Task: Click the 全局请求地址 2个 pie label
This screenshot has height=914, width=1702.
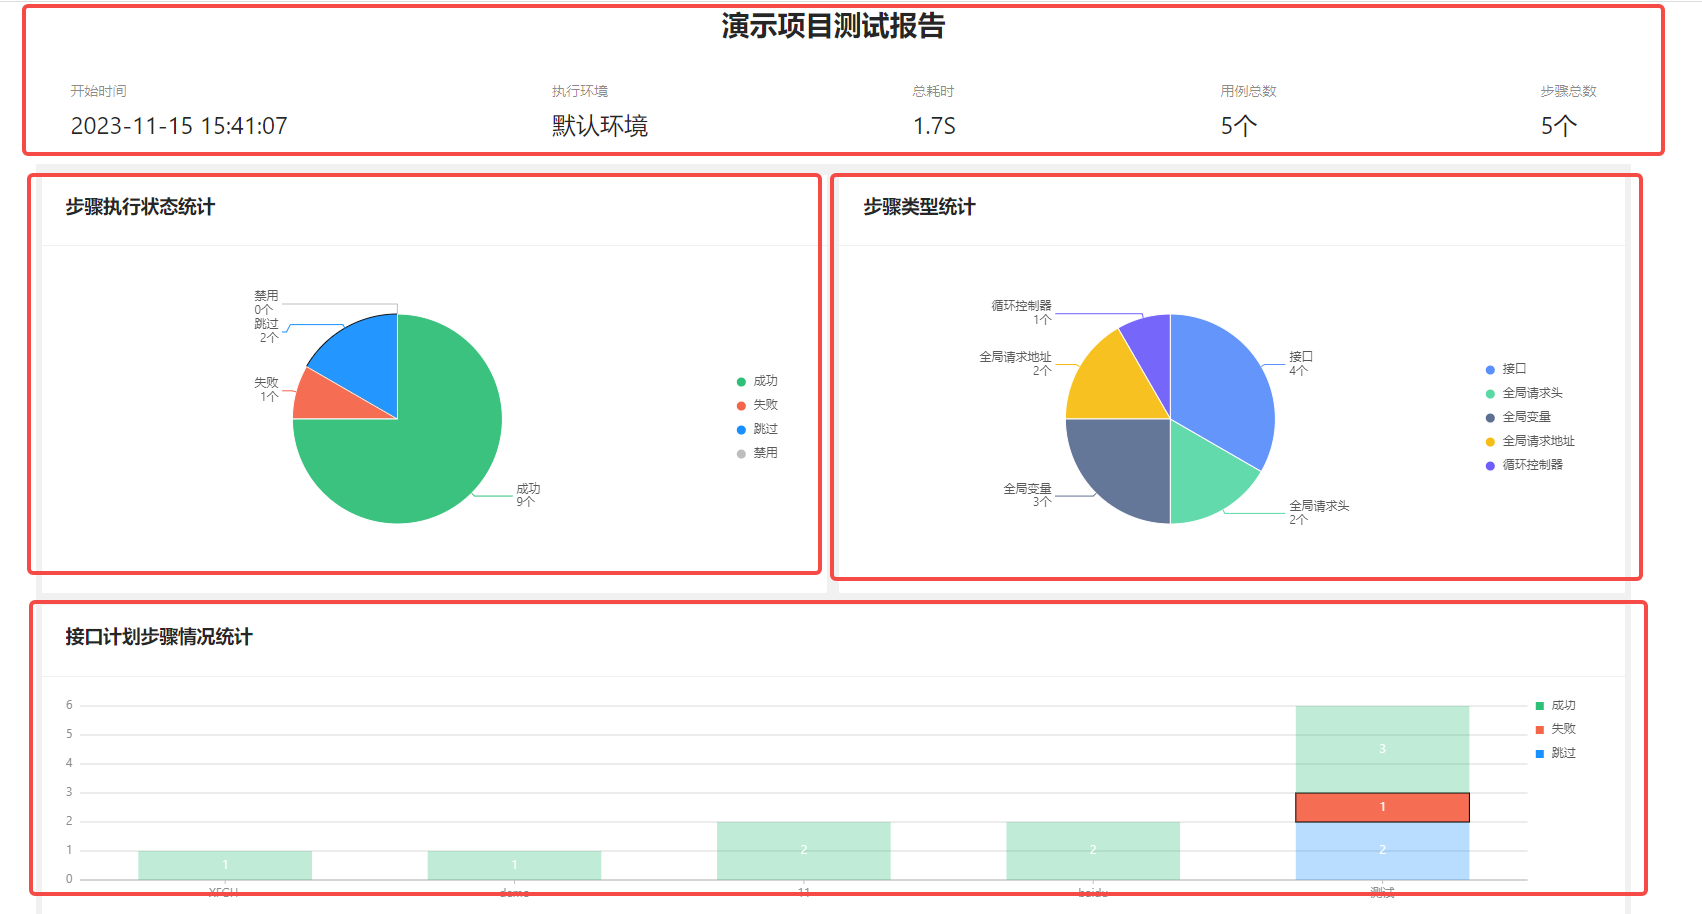Action: click(1015, 363)
